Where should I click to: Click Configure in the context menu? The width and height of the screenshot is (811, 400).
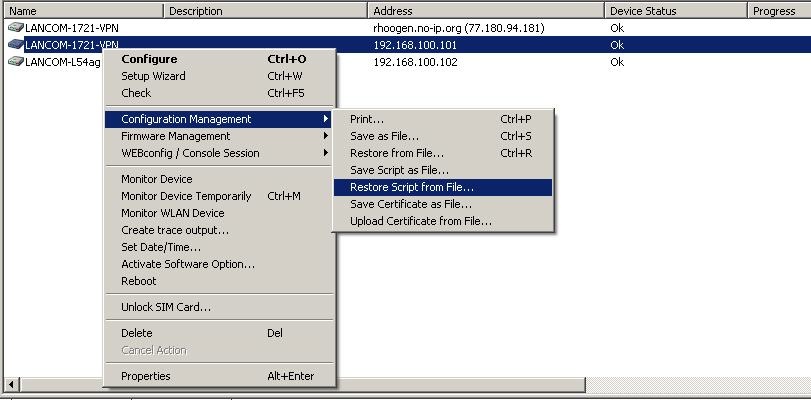point(149,59)
